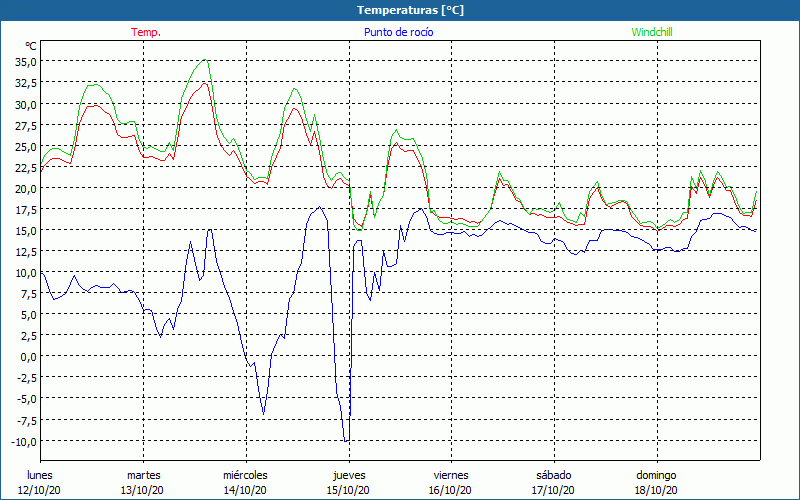
Task: Click the 32,5 y-axis value
Action: click(25, 83)
